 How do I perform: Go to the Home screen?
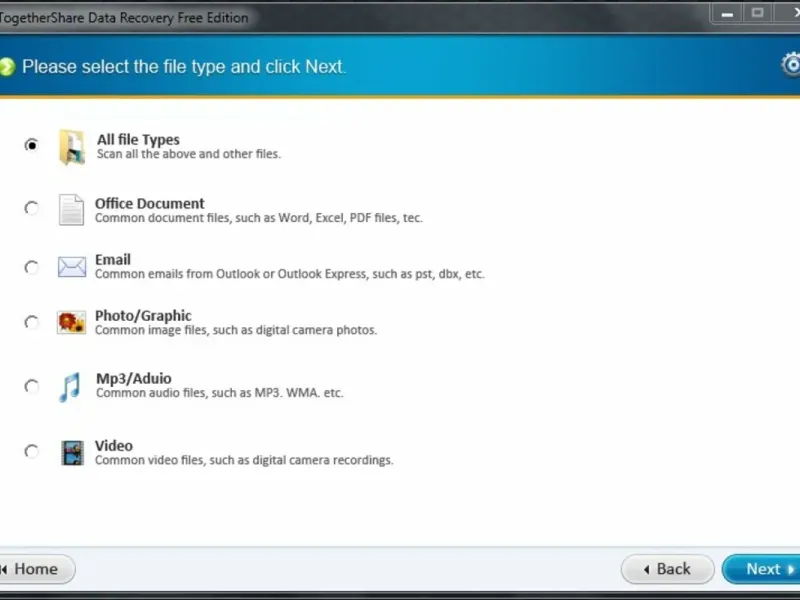[37, 569]
